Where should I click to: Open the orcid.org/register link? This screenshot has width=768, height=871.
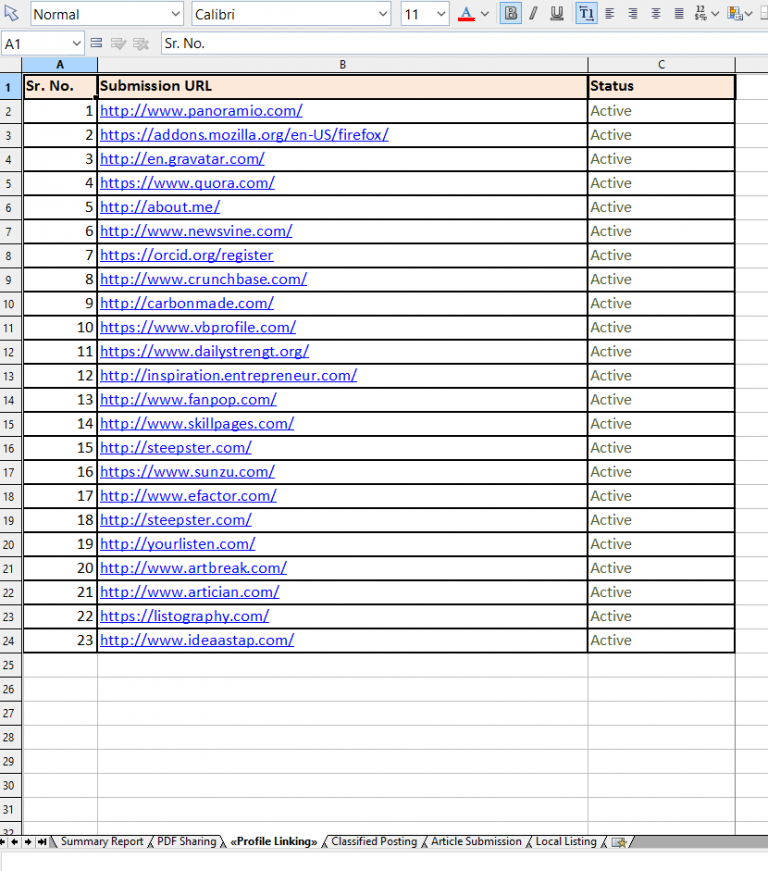[187, 256]
